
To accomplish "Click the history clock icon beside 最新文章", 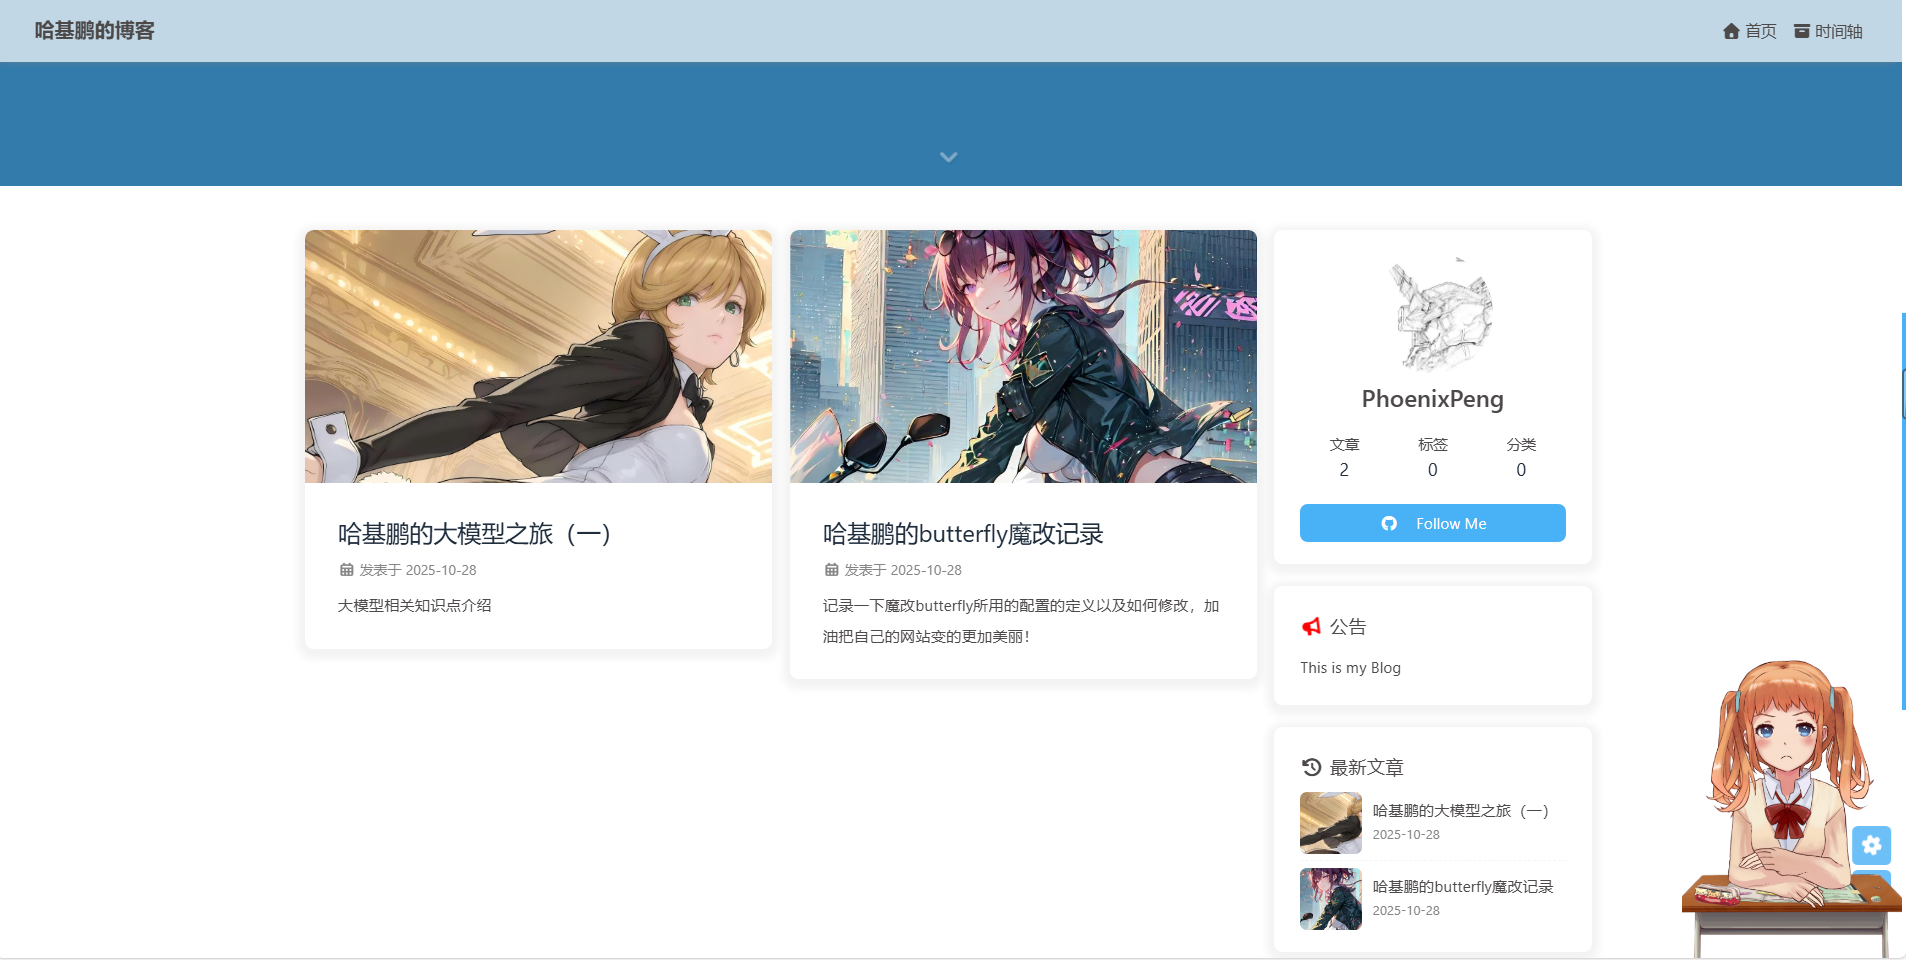I will pos(1311,767).
